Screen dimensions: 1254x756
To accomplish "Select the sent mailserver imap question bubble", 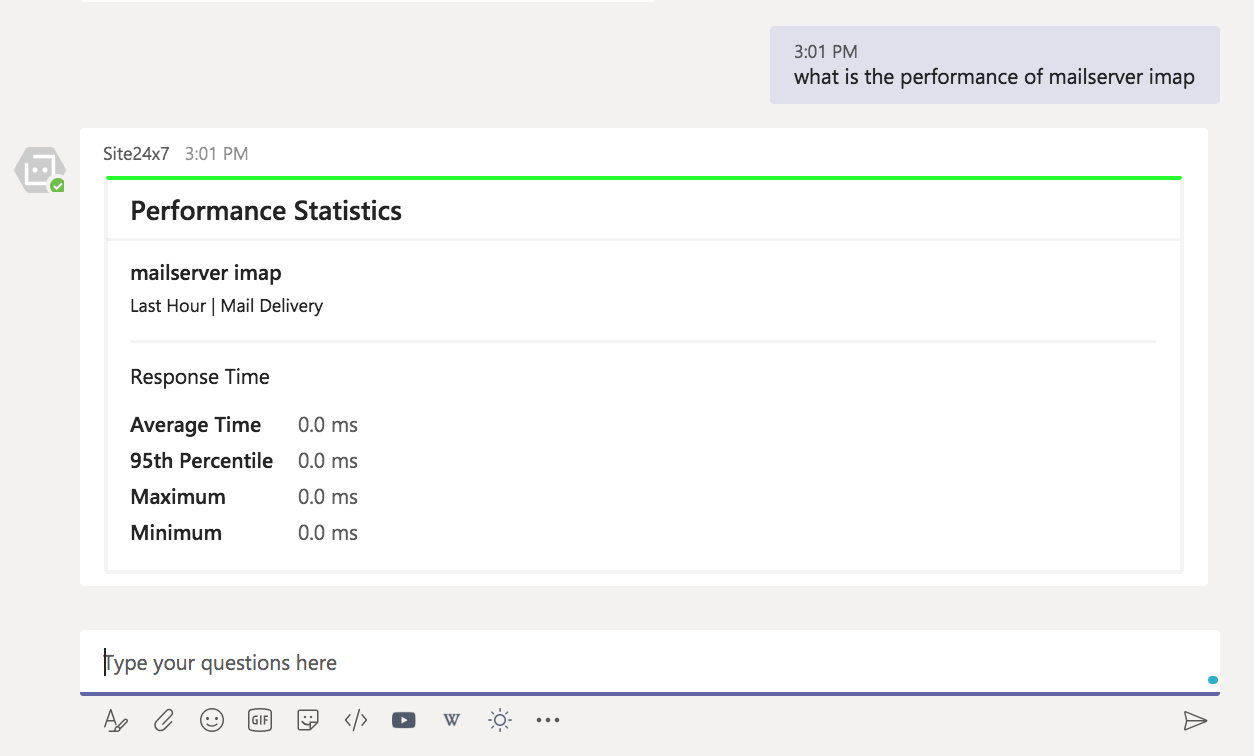I will 994,66.
